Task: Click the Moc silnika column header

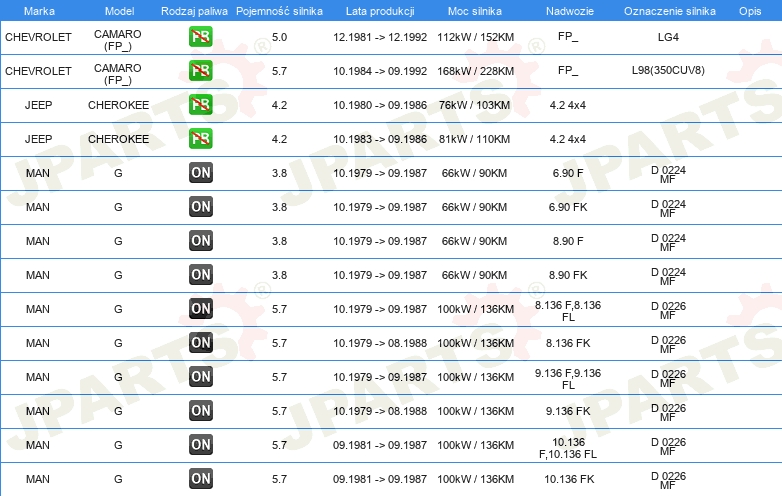Action: pos(474,11)
